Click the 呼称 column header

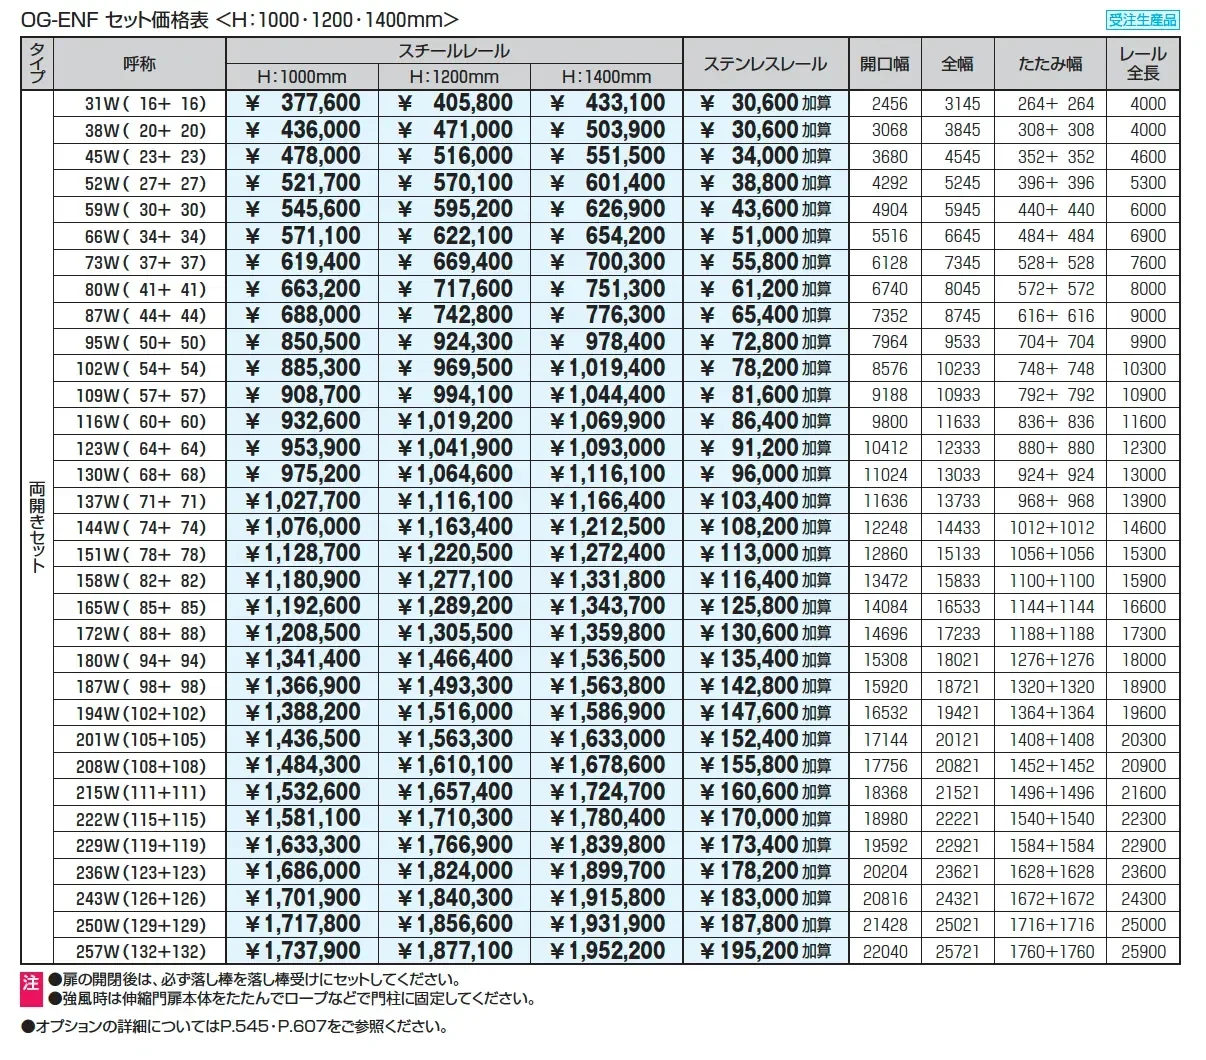[x=139, y=64]
